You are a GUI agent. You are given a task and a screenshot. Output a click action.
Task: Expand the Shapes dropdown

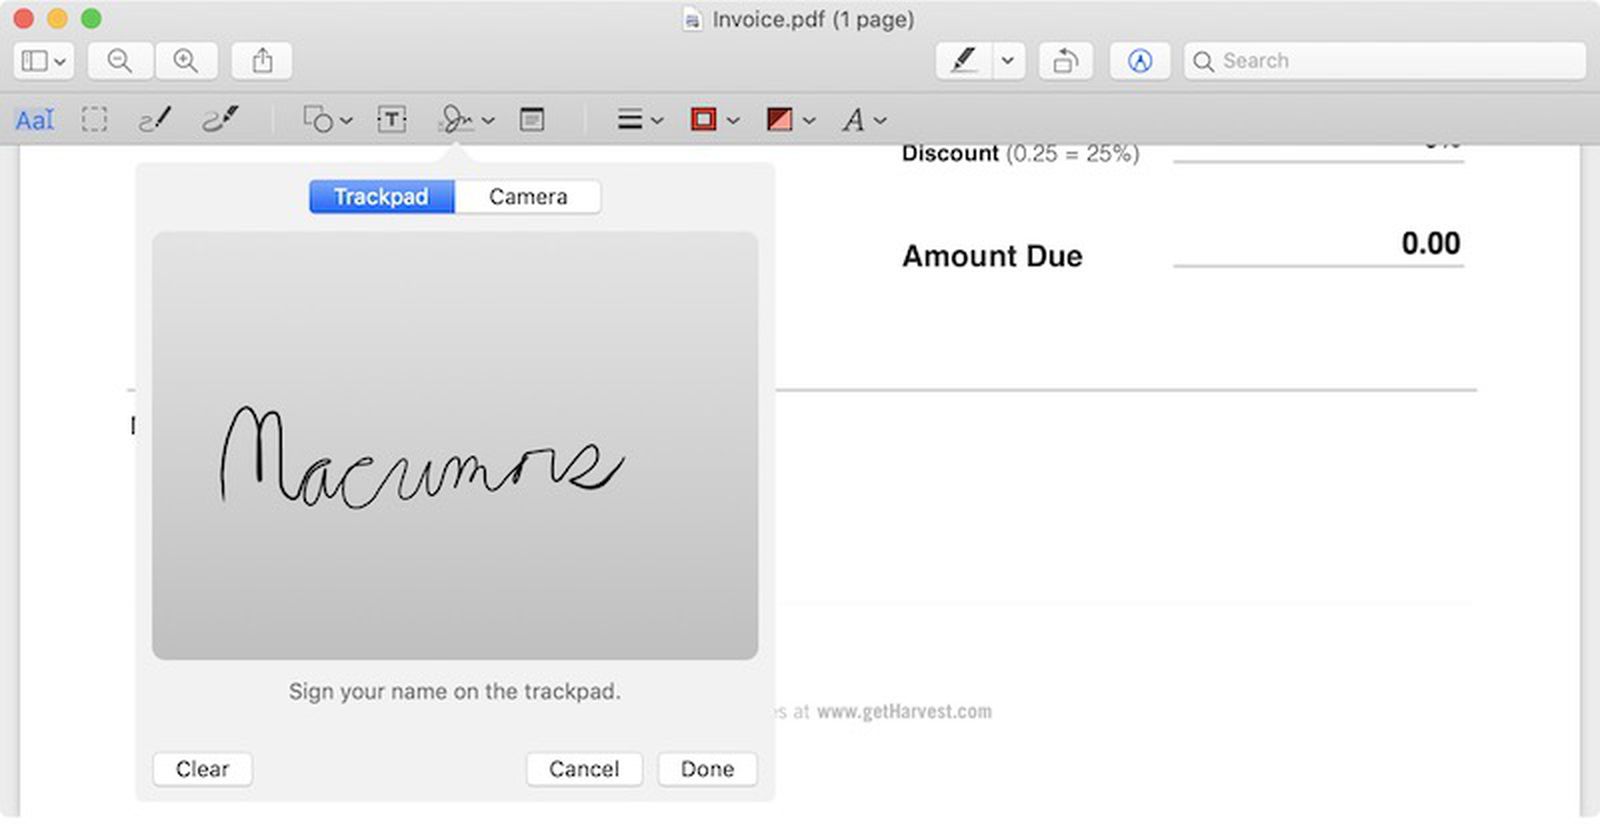click(x=327, y=120)
